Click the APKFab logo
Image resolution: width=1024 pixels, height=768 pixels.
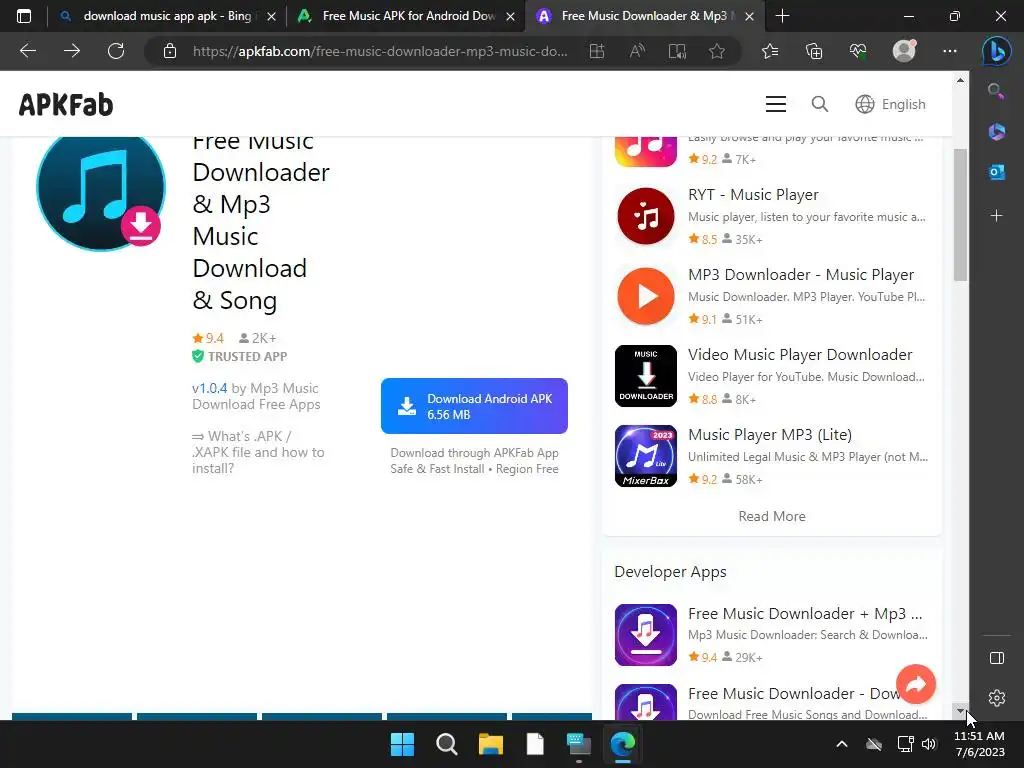coord(65,104)
